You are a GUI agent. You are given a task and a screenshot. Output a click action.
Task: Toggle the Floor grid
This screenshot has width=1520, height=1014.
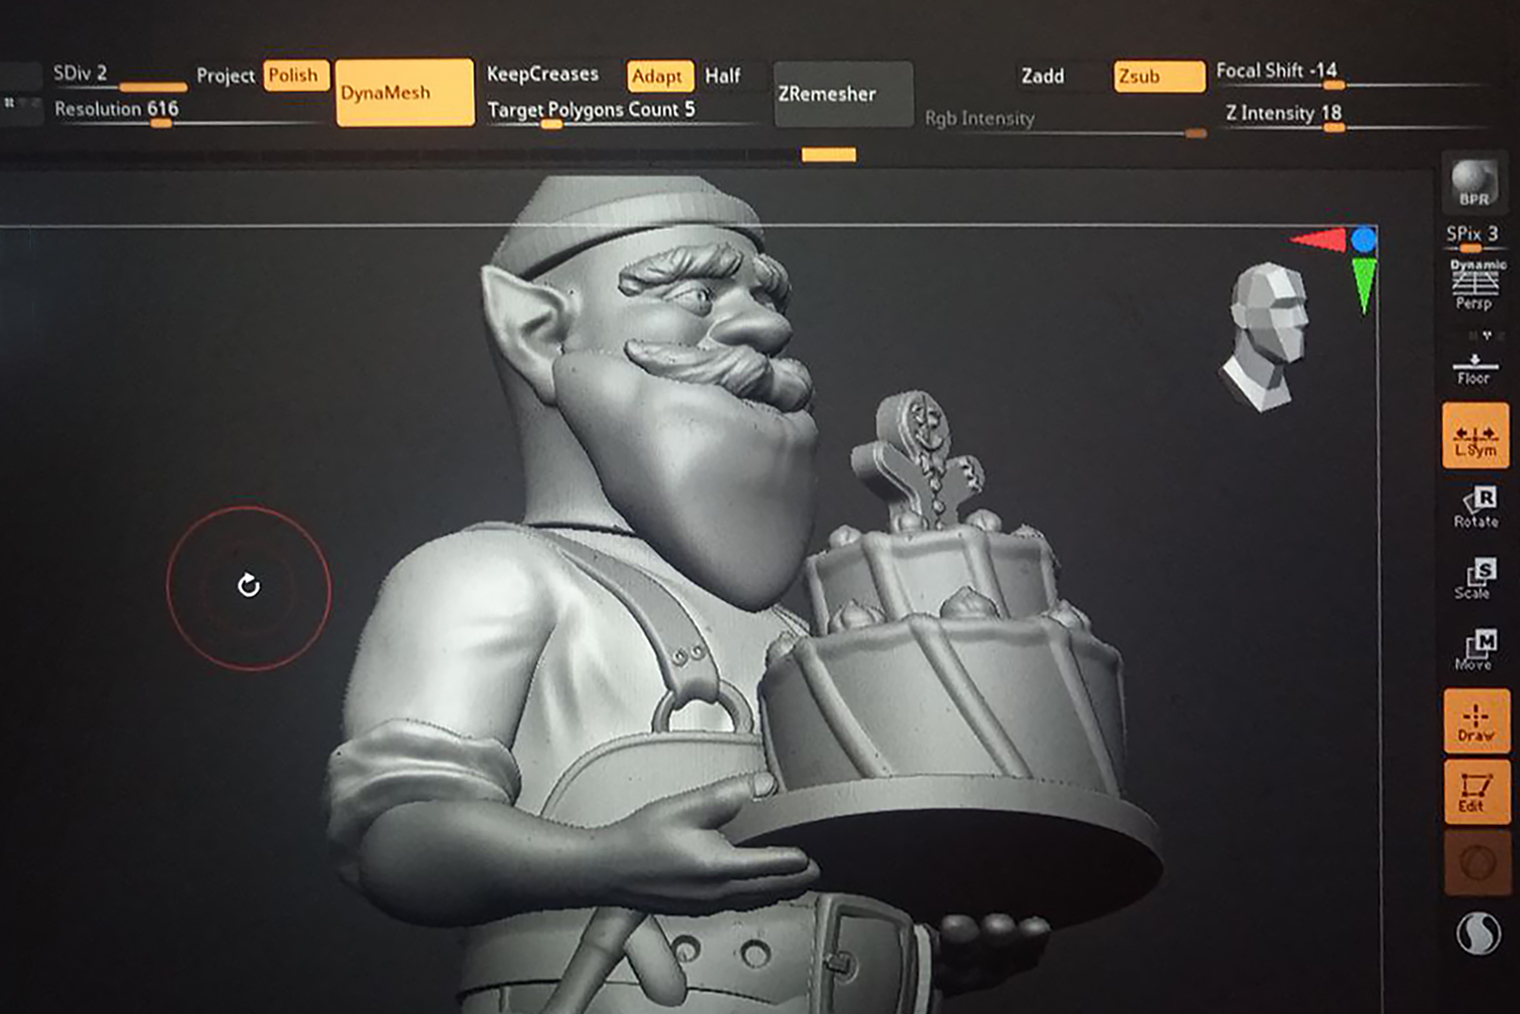point(1474,368)
